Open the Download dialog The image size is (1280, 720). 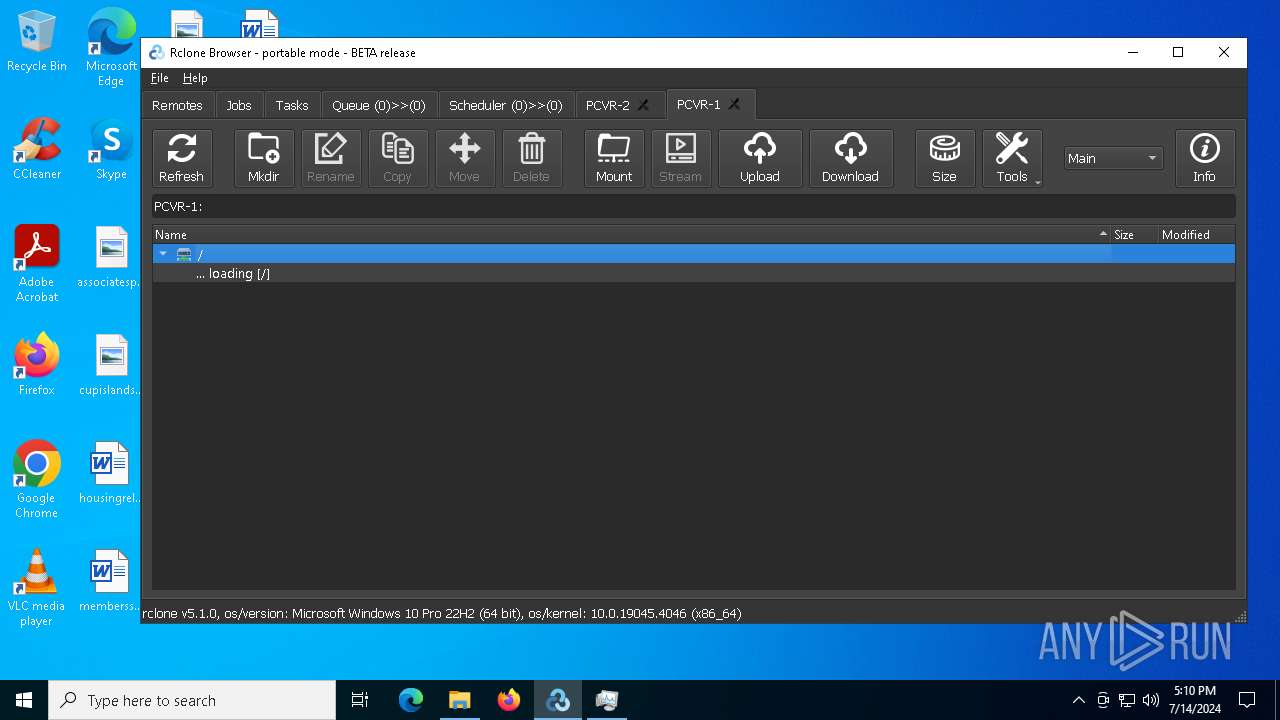[x=851, y=158]
